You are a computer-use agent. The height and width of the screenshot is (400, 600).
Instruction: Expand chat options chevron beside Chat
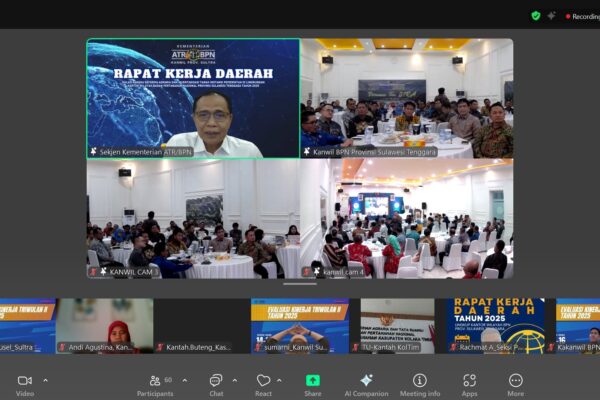235,380
